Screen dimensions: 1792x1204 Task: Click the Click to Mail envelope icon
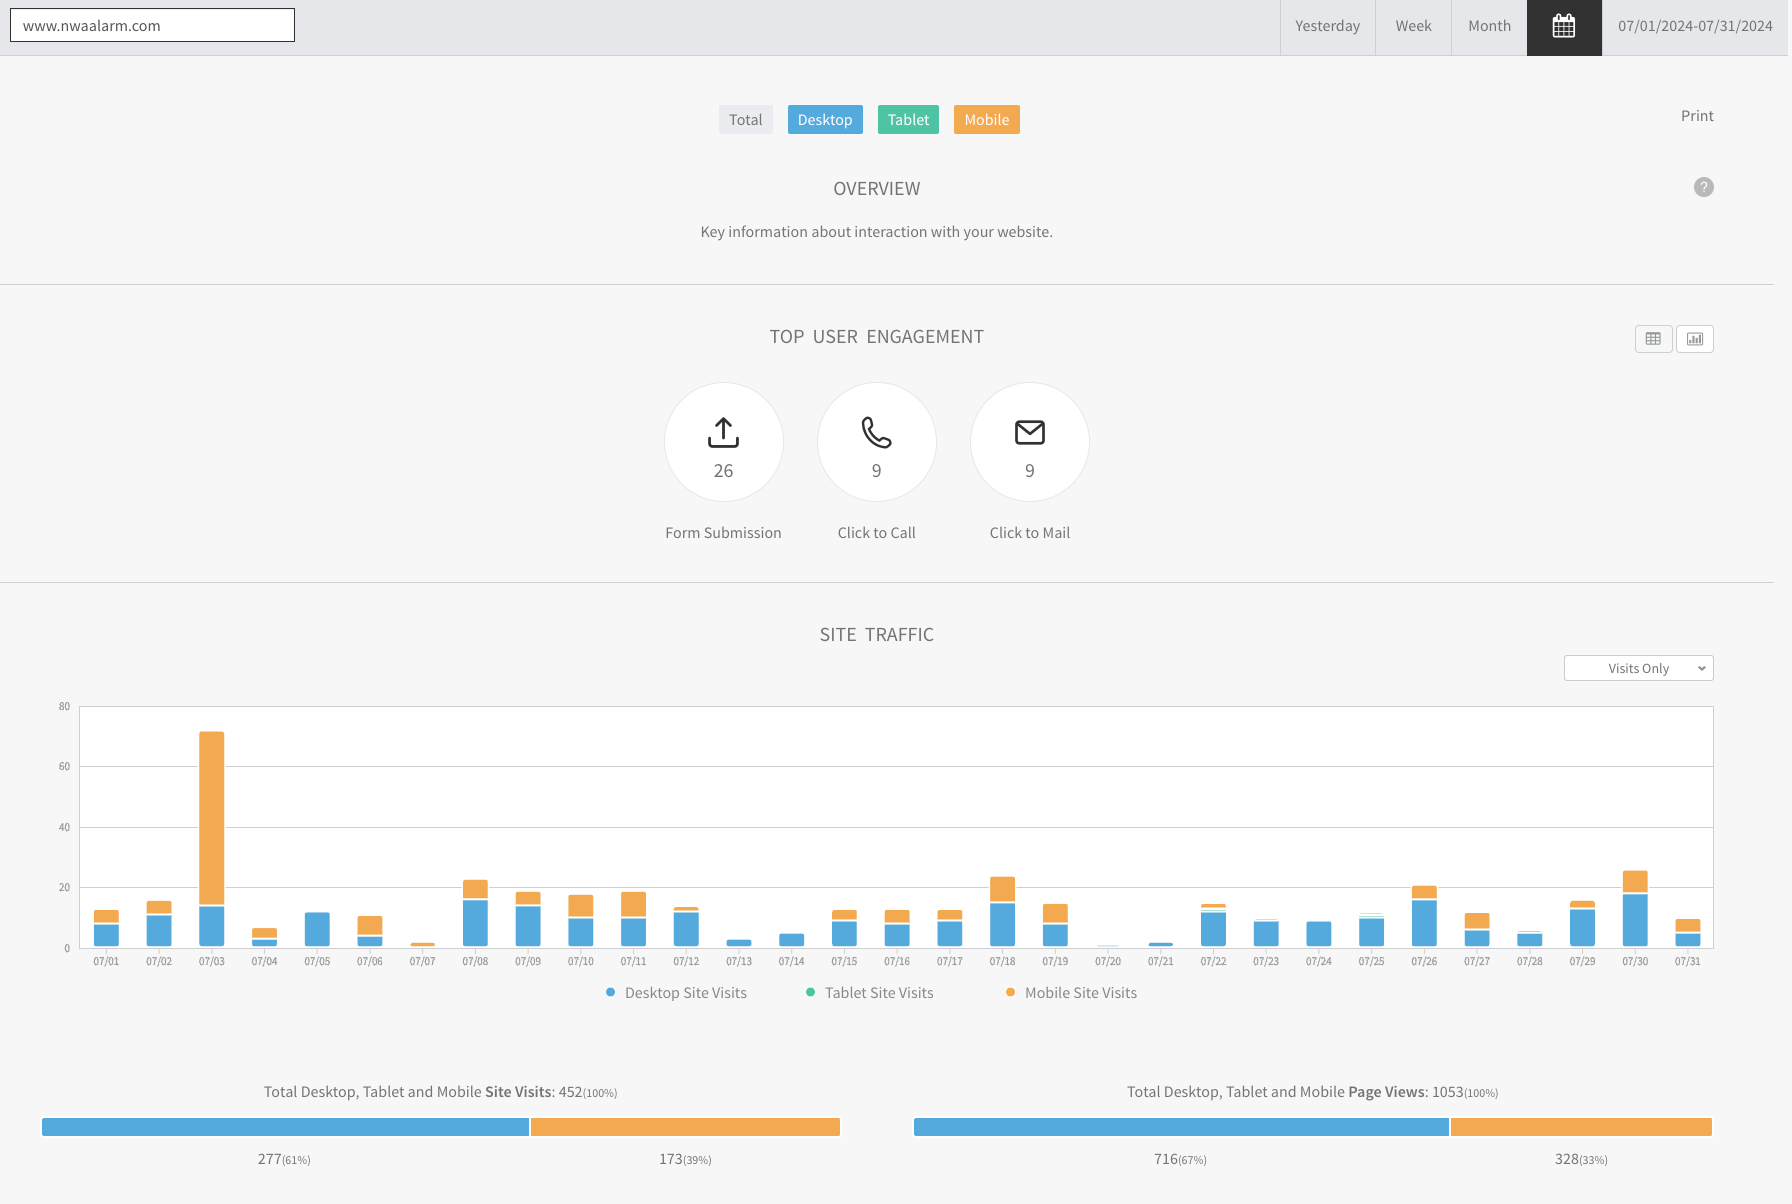click(1029, 433)
